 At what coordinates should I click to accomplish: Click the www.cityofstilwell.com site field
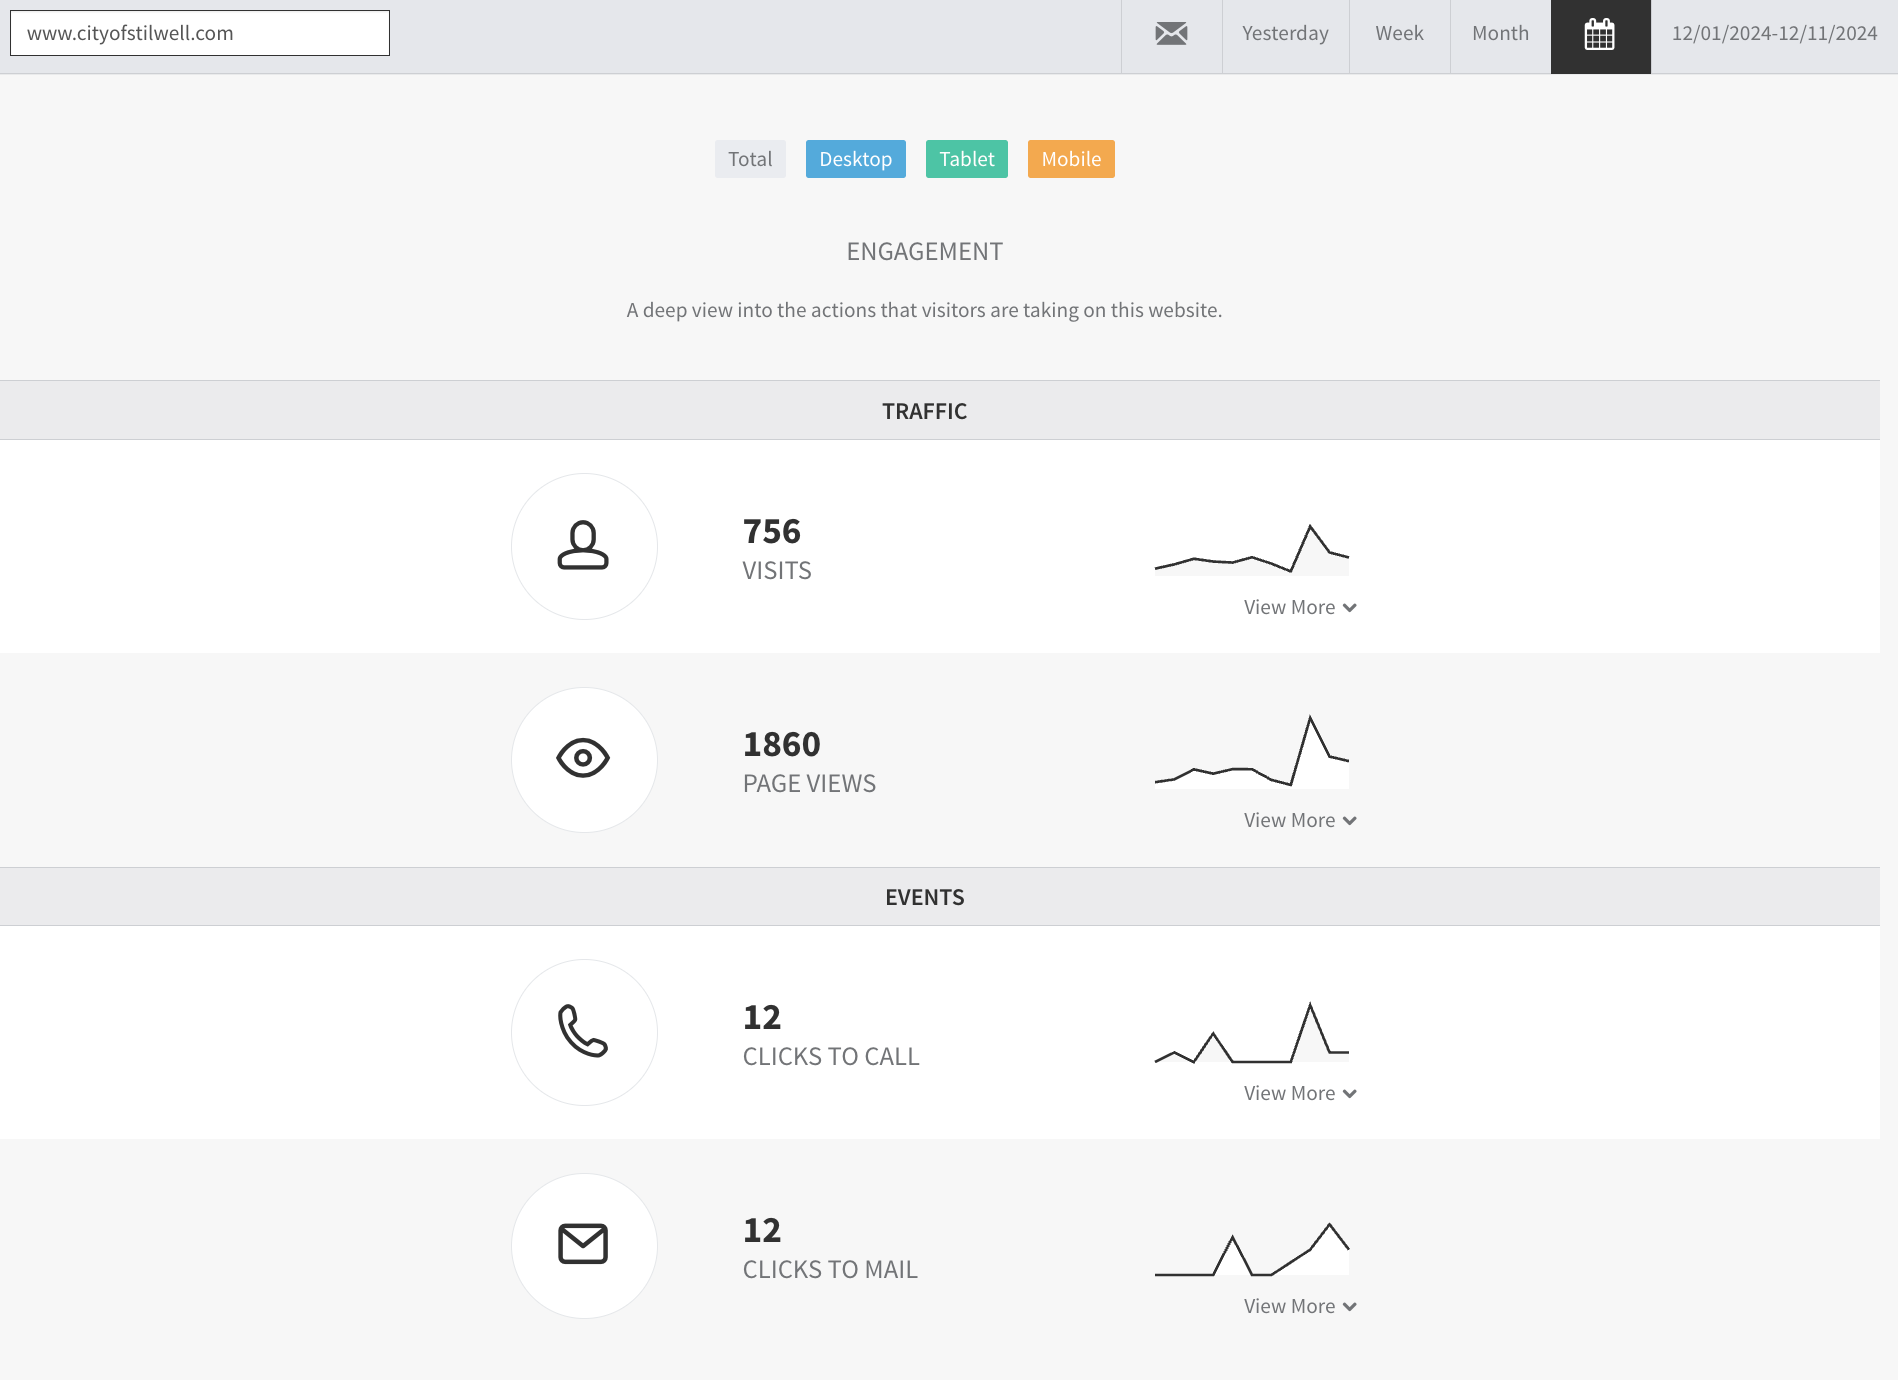point(200,33)
